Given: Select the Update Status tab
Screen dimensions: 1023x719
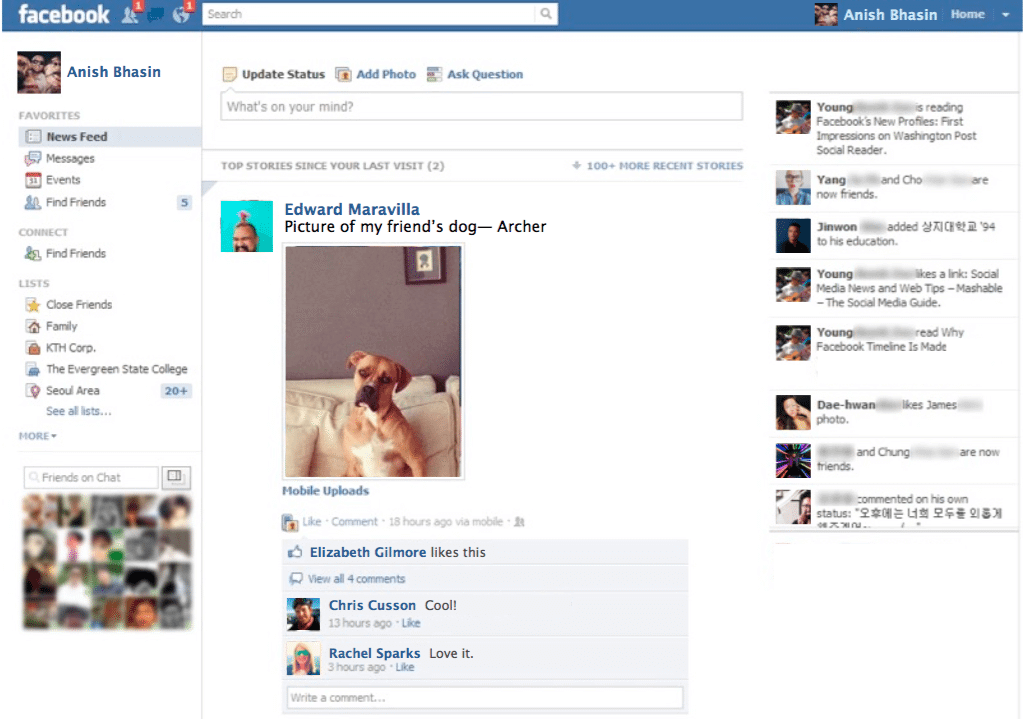Looking at the screenshot, I should [x=283, y=74].
